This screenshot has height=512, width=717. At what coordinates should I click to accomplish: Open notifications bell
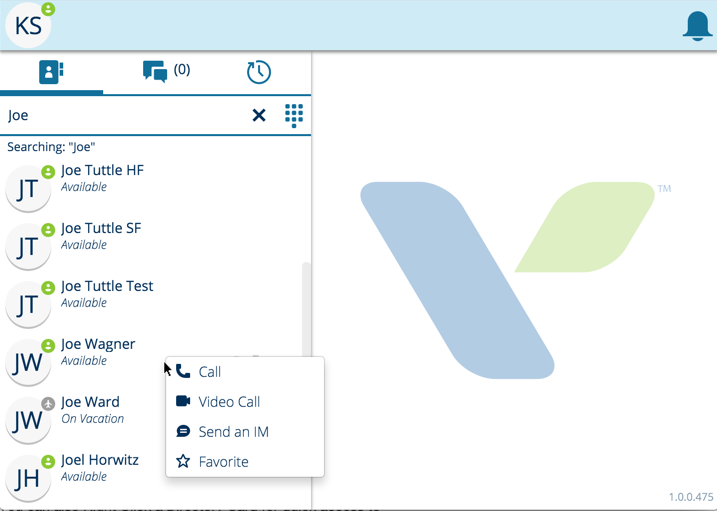tap(697, 26)
